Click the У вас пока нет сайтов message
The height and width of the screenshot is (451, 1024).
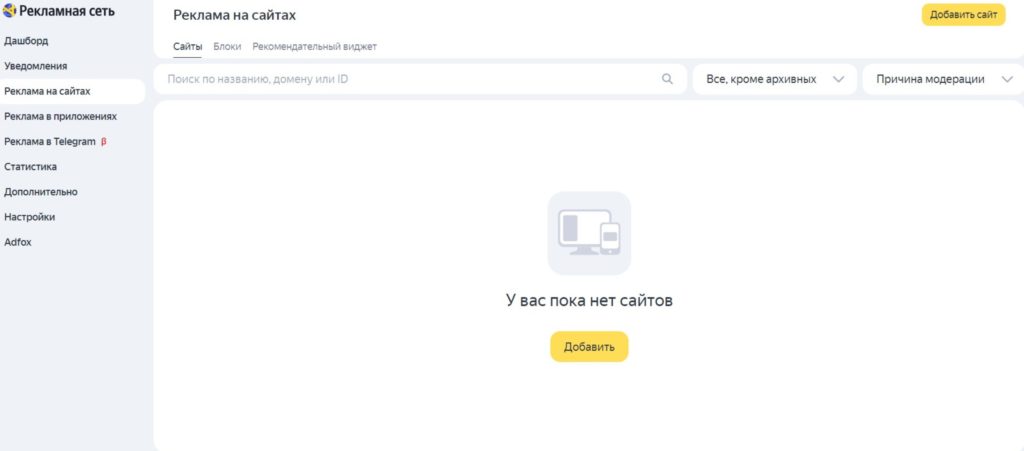coord(589,301)
